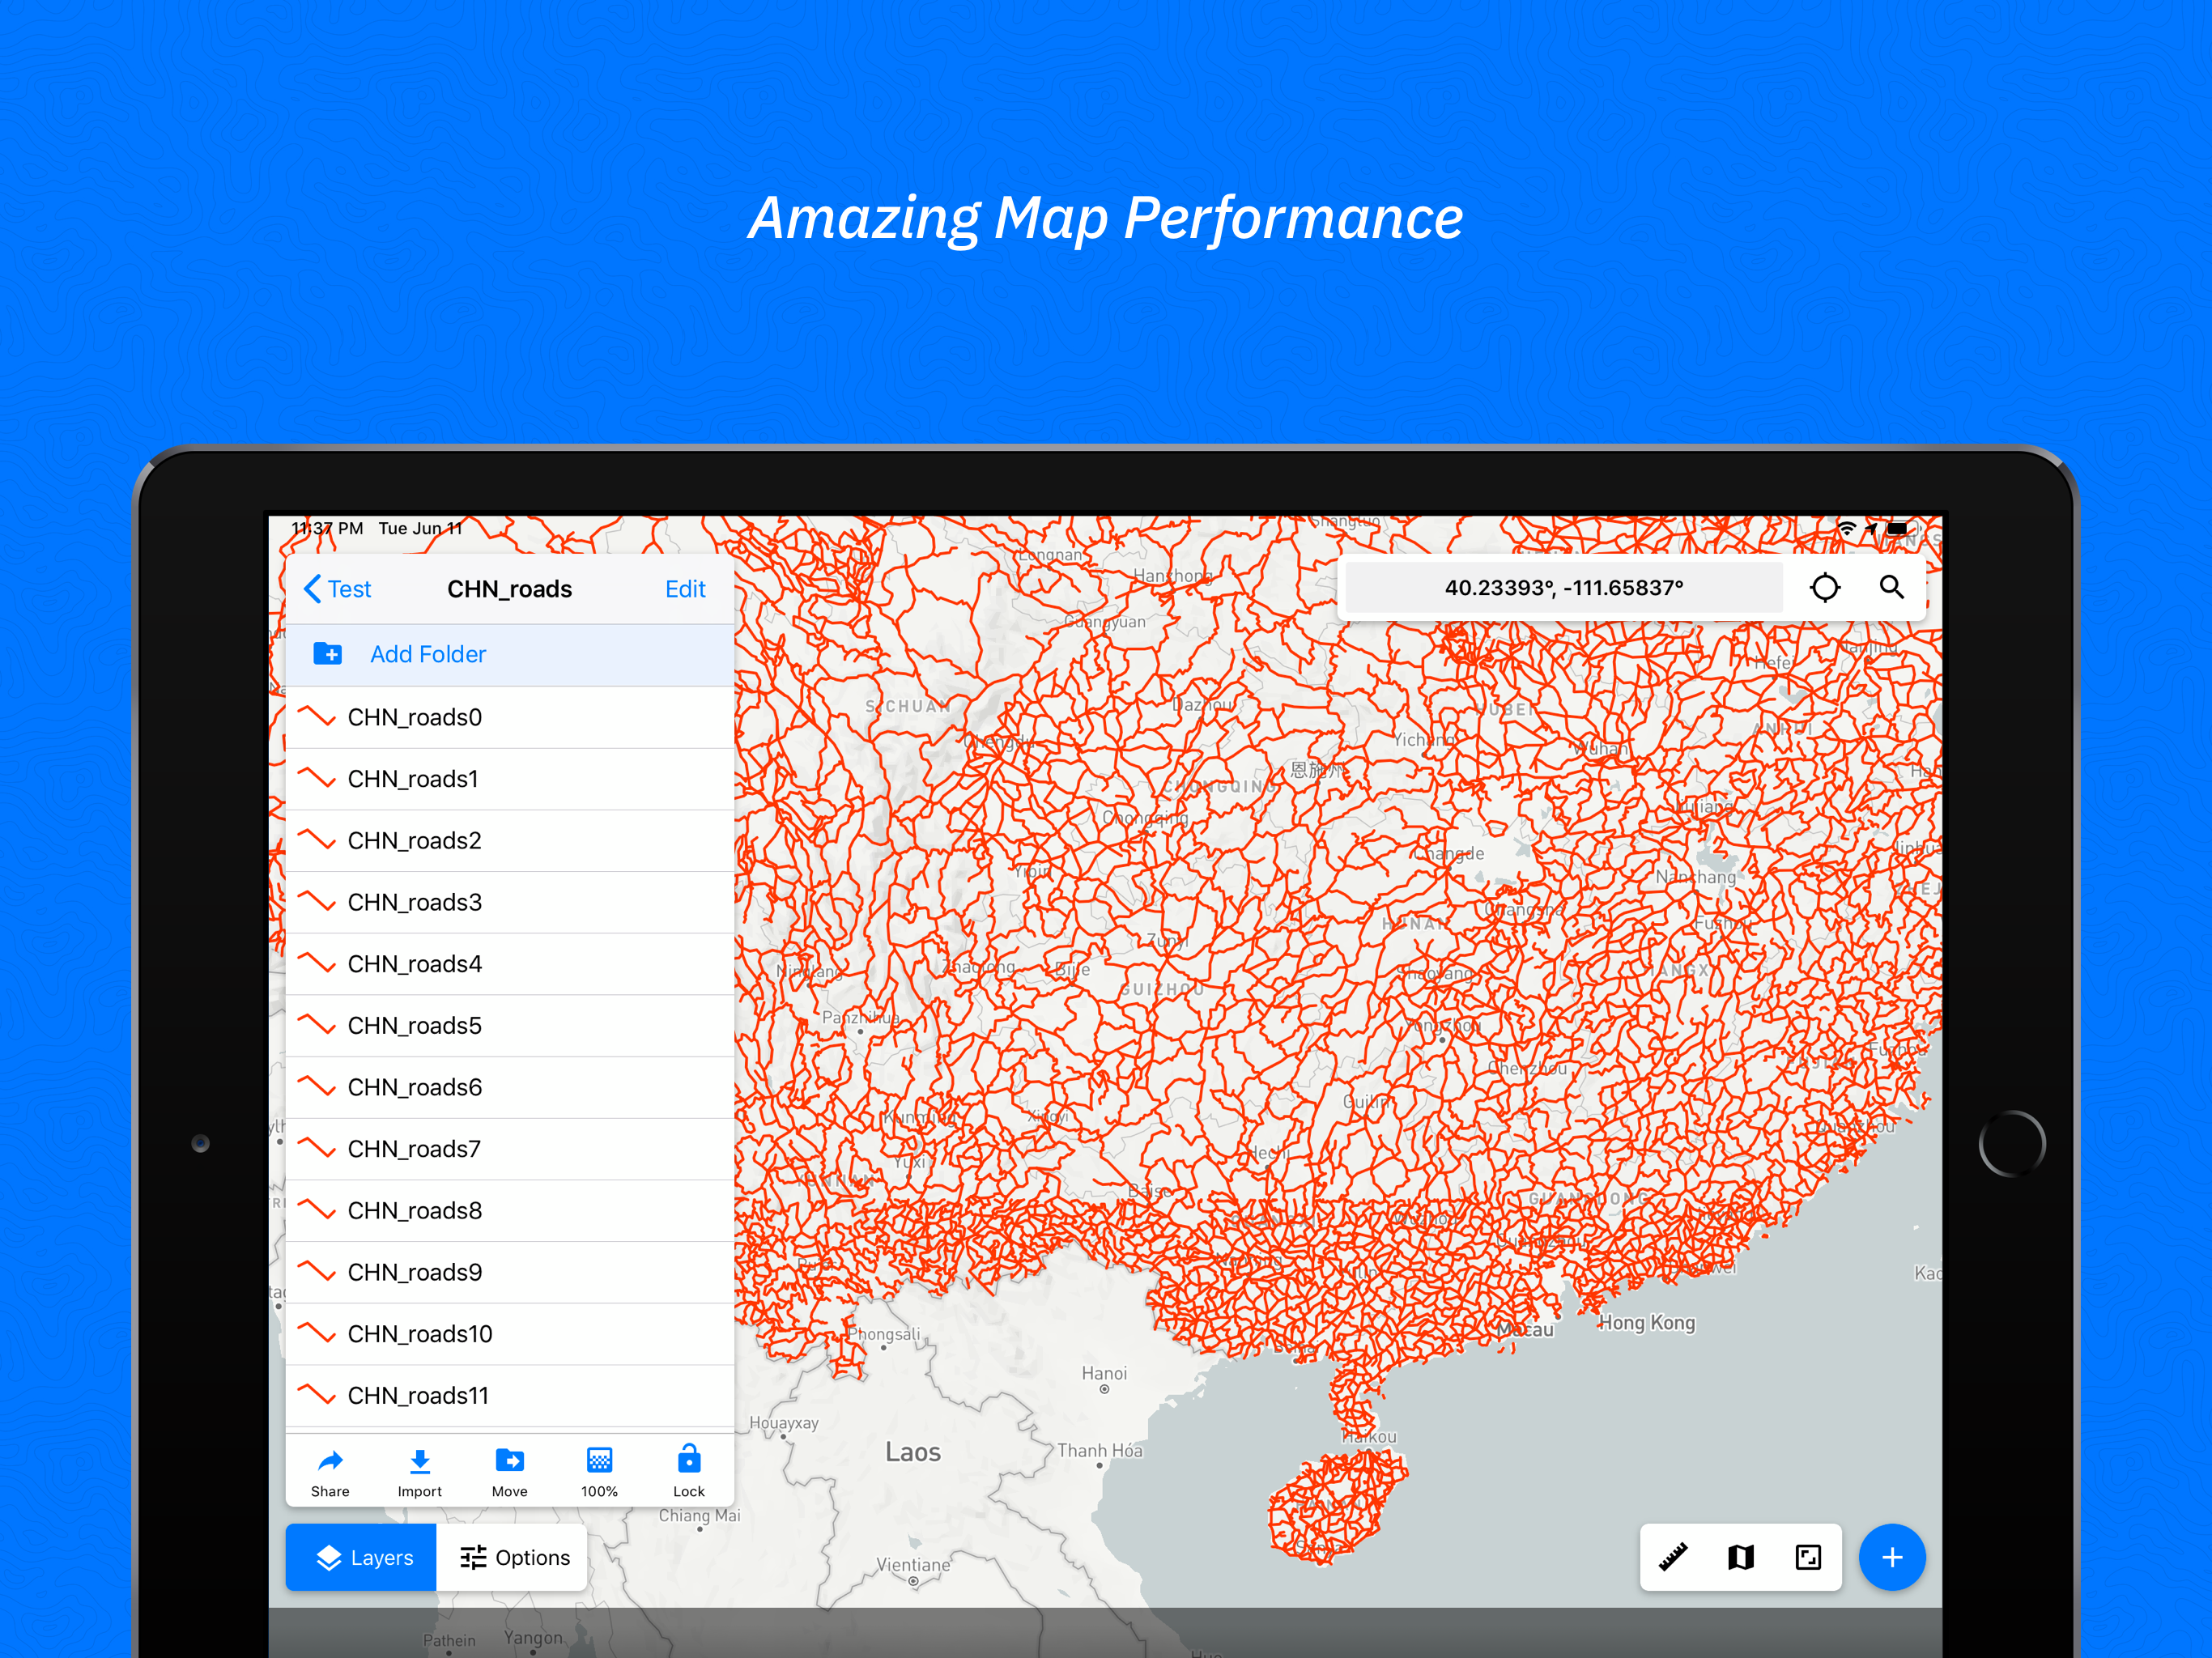The width and height of the screenshot is (2212, 1658).
Task: Tap the Edit link in header
Action: 685,589
